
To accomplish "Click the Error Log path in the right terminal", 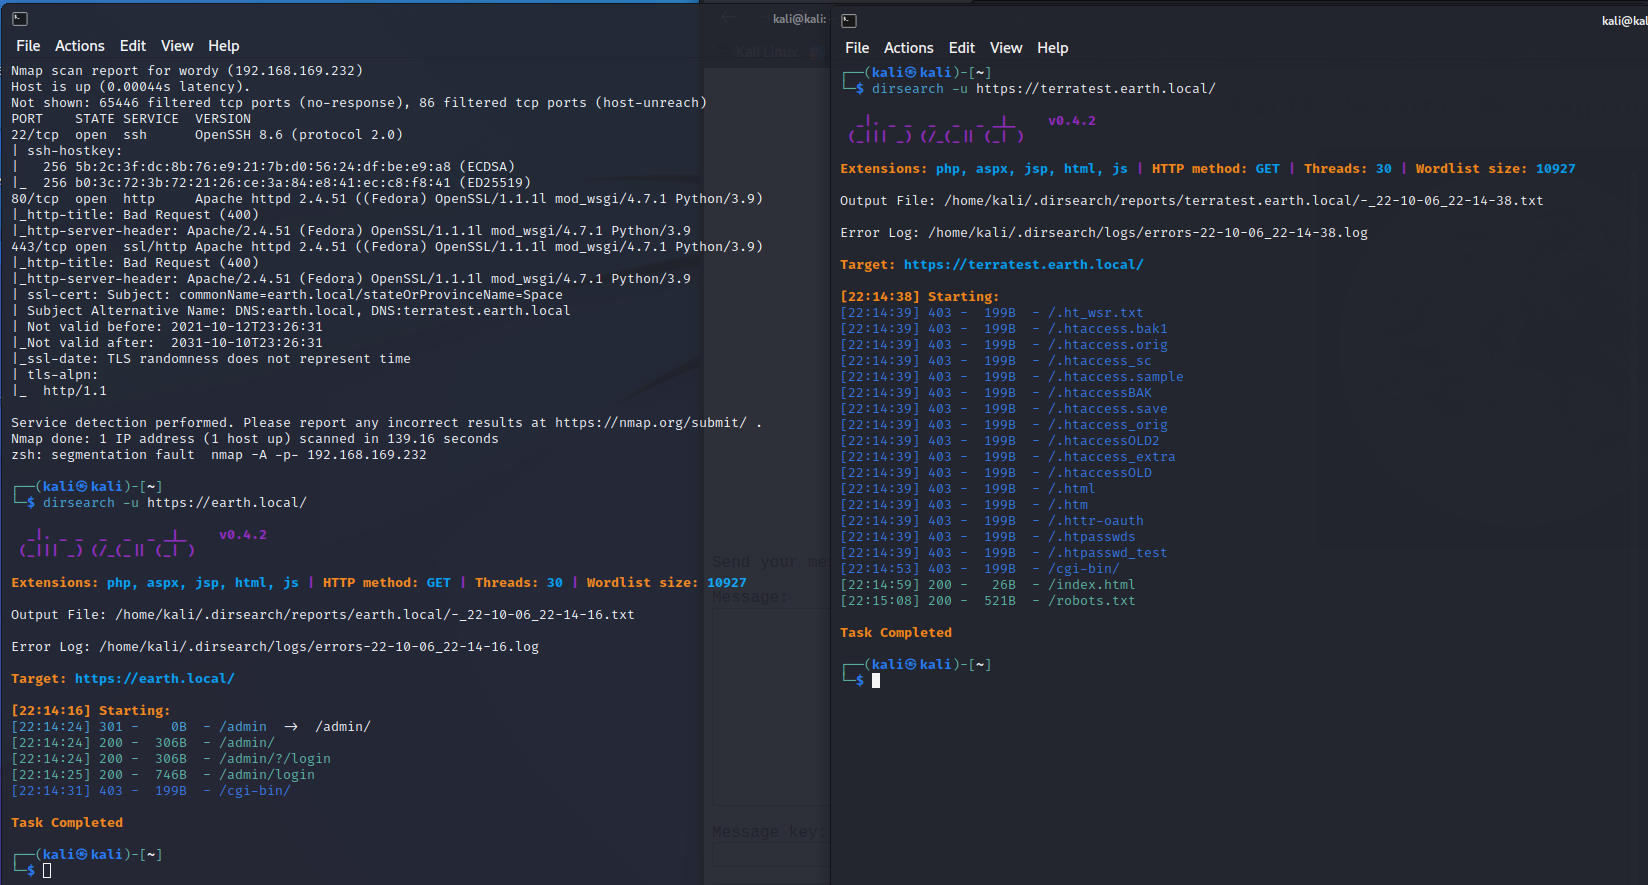I will pos(1148,233).
